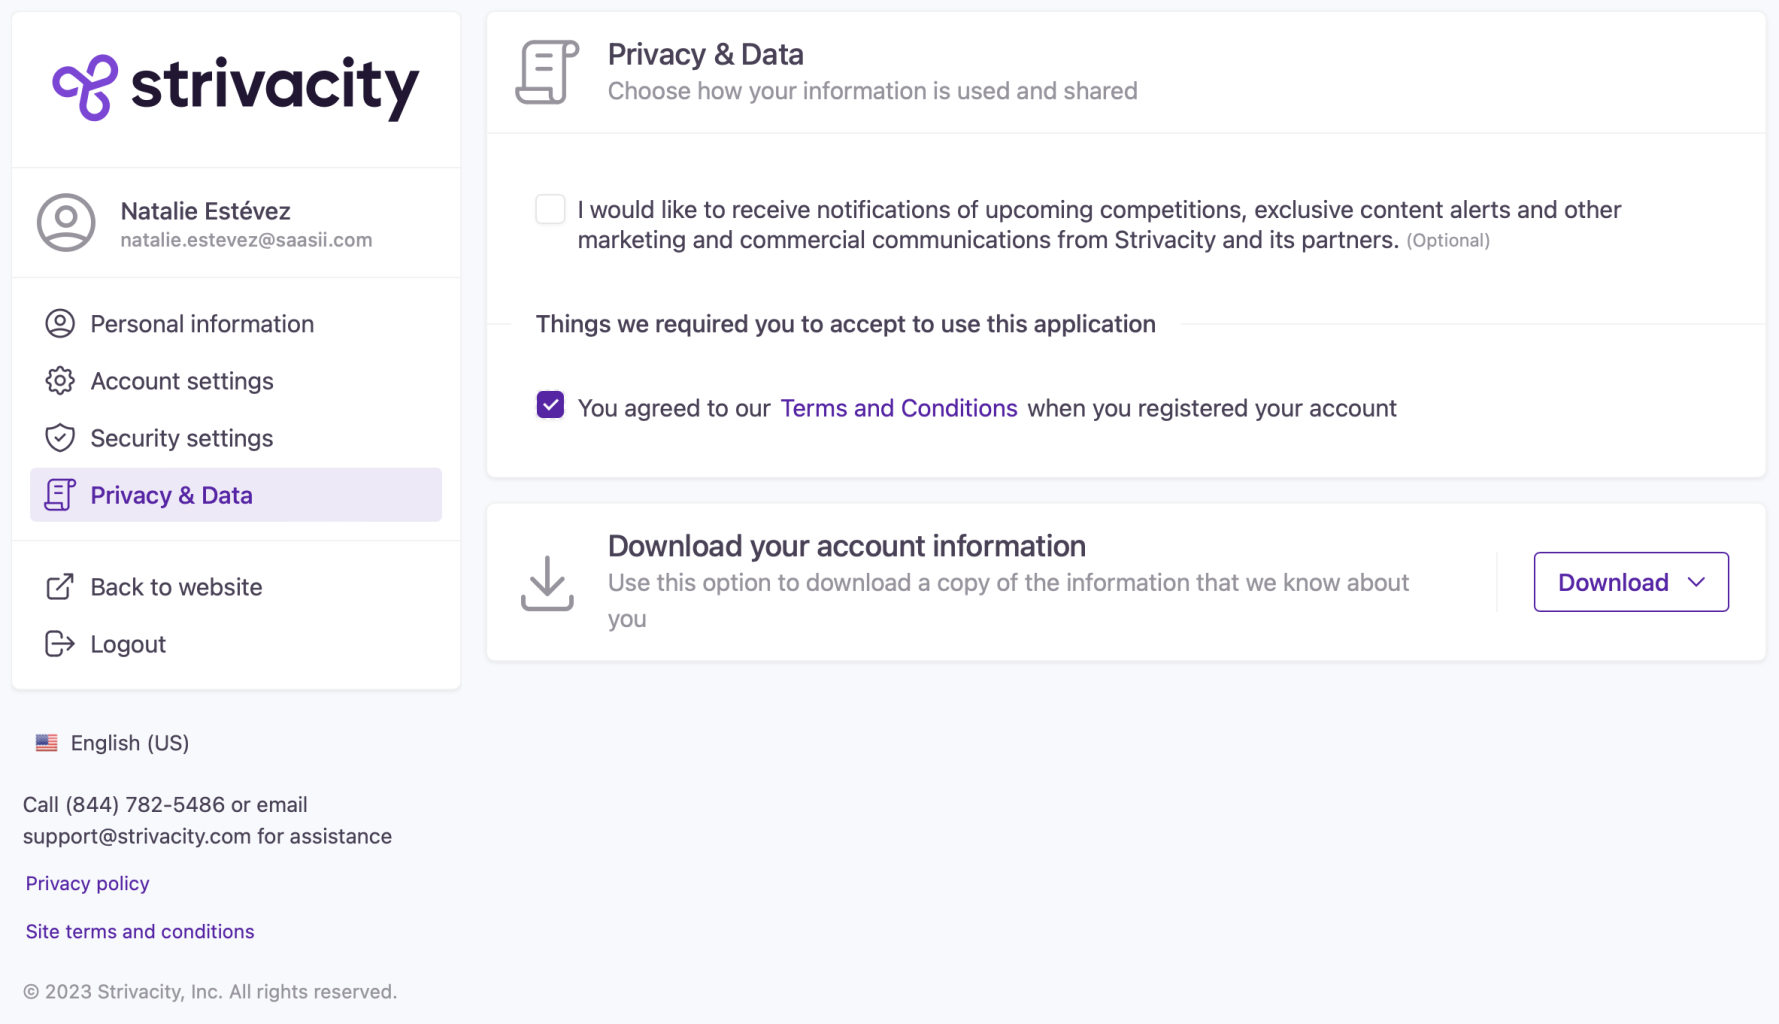The image size is (1779, 1024).
Task: Click the Account settings gear icon
Action: (x=60, y=381)
